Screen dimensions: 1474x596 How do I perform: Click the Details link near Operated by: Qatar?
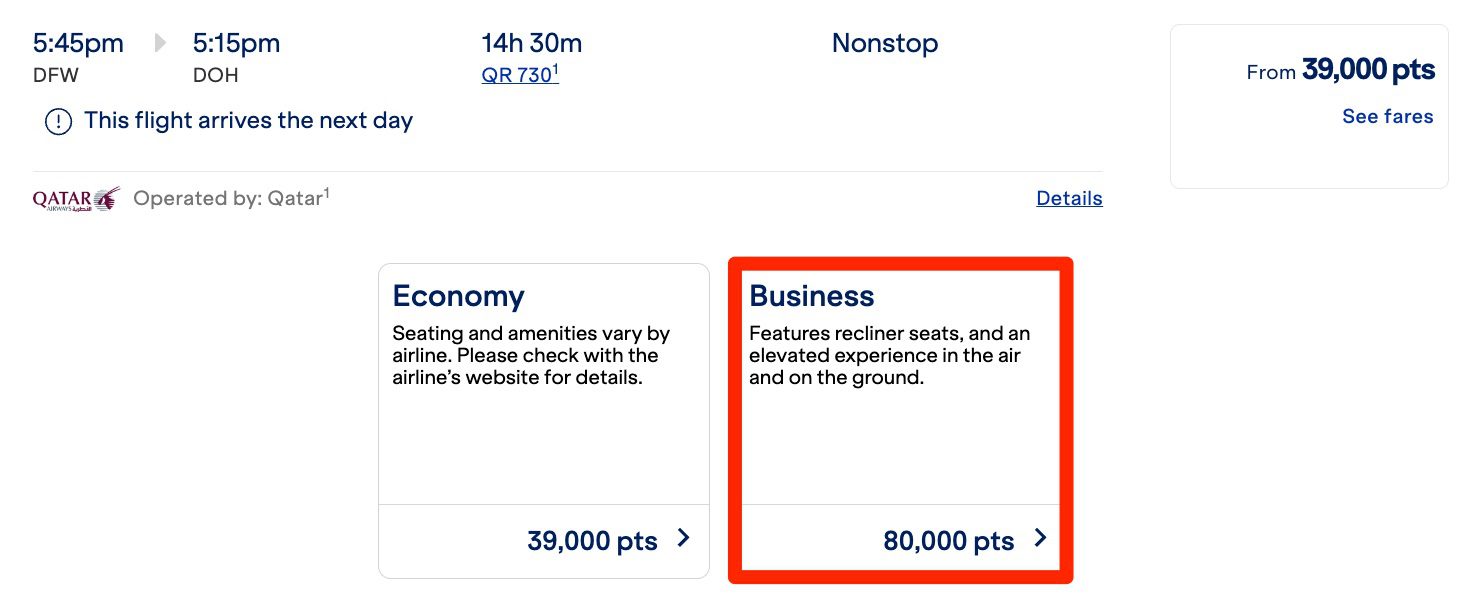(1069, 198)
